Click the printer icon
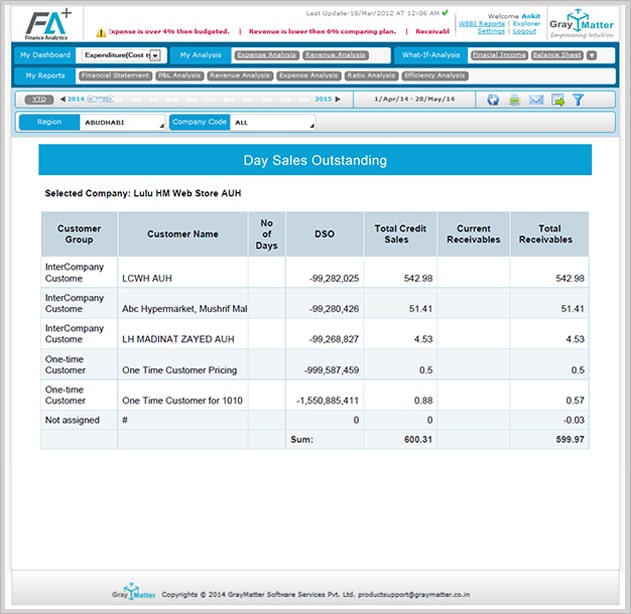Screen dimensions: 631x614 [514, 99]
